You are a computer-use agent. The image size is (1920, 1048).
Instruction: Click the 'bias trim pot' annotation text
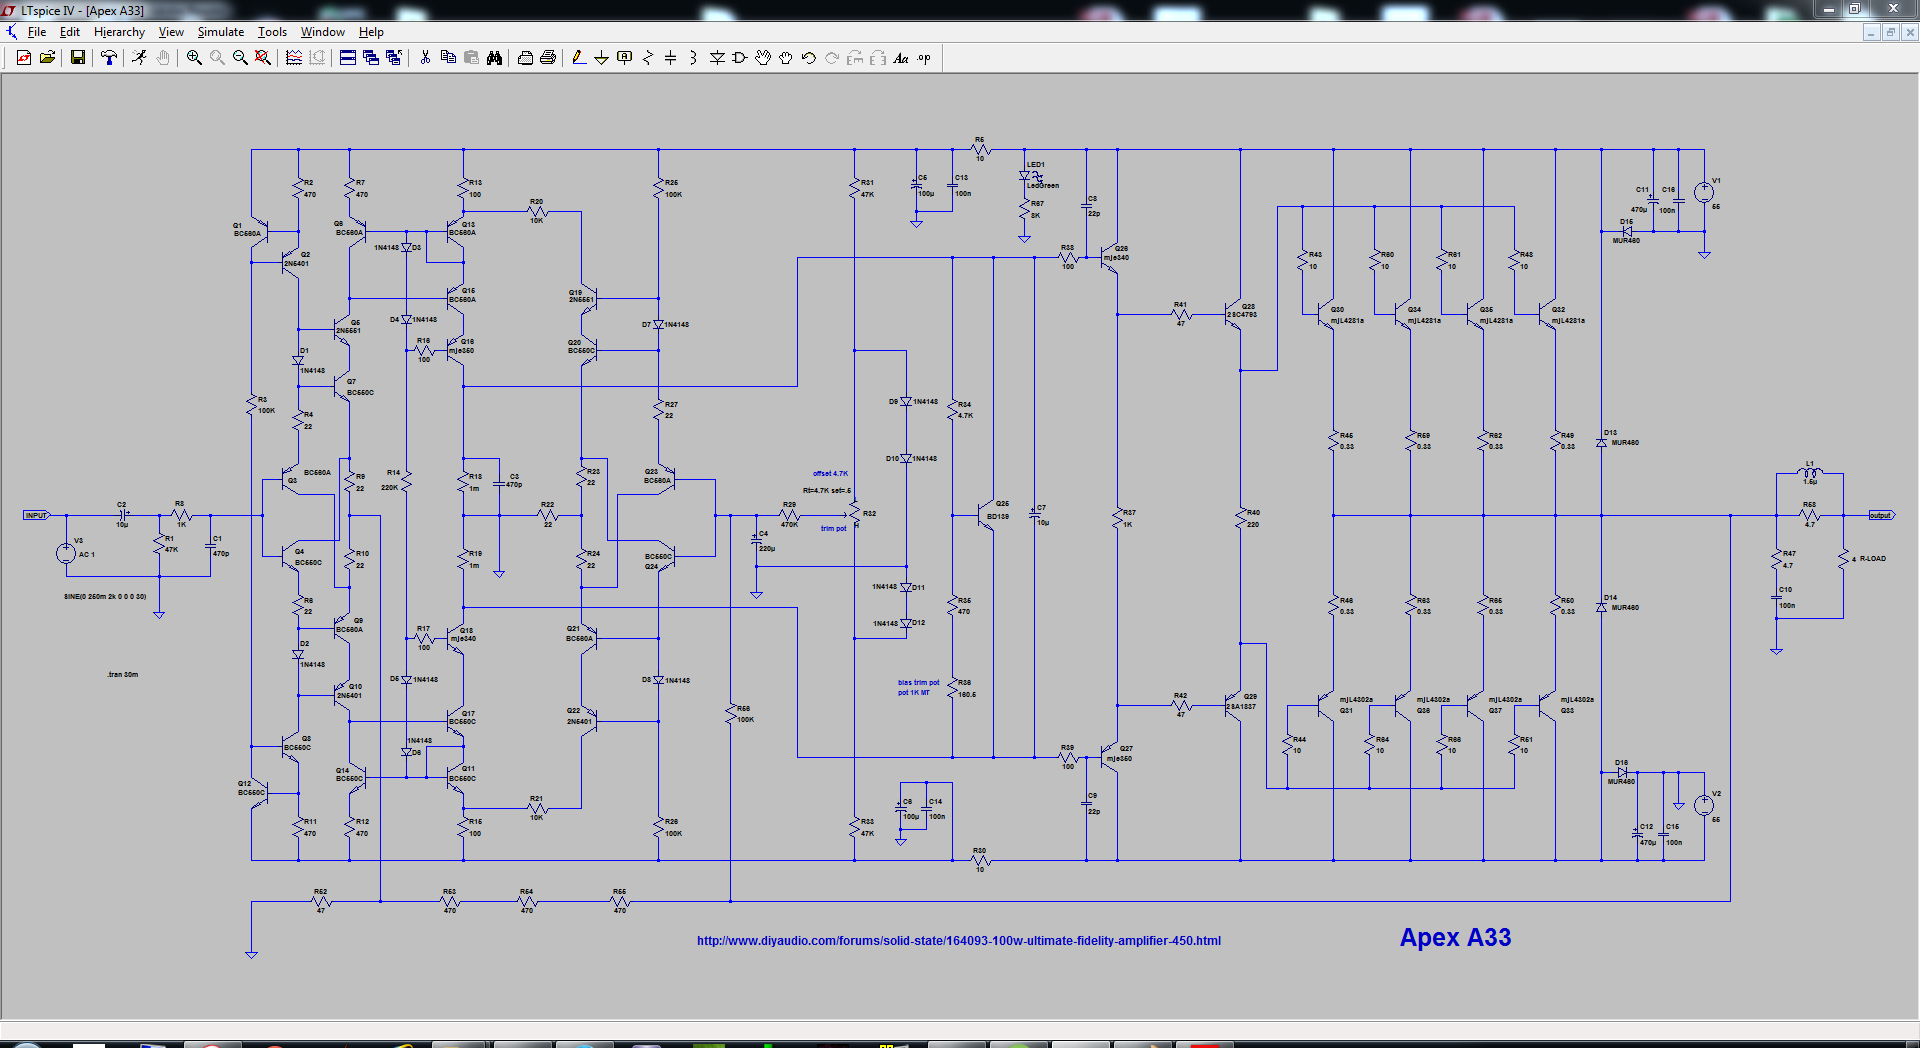[x=918, y=683]
